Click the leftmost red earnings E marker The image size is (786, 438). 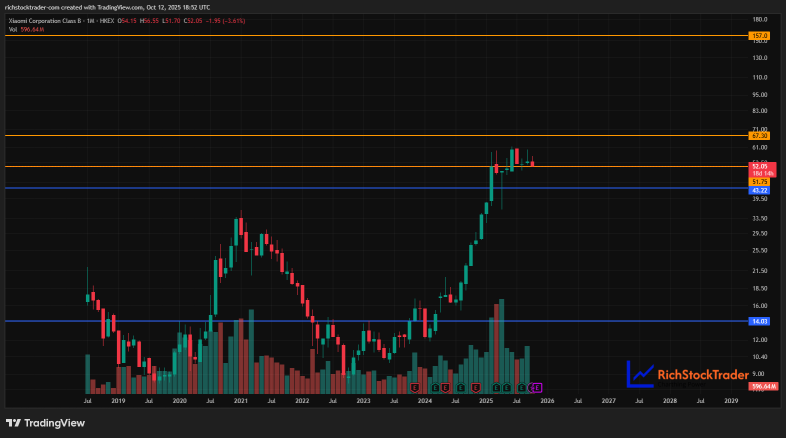(x=414, y=386)
